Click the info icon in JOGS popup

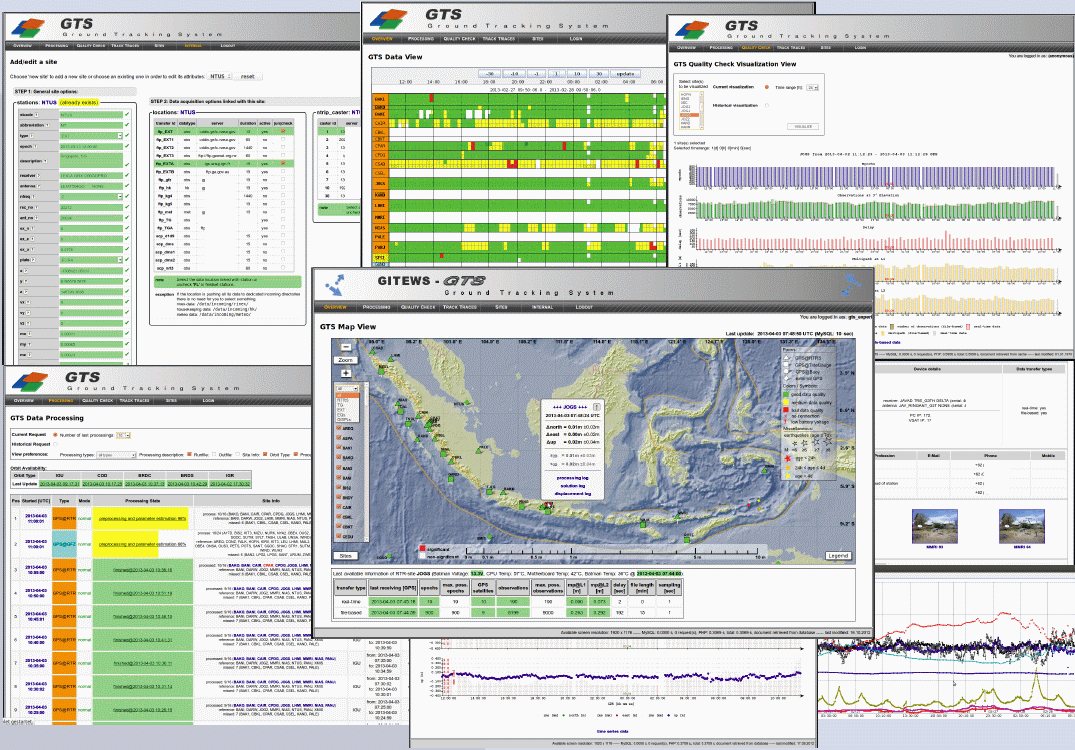pyautogui.click(x=597, y=407)
